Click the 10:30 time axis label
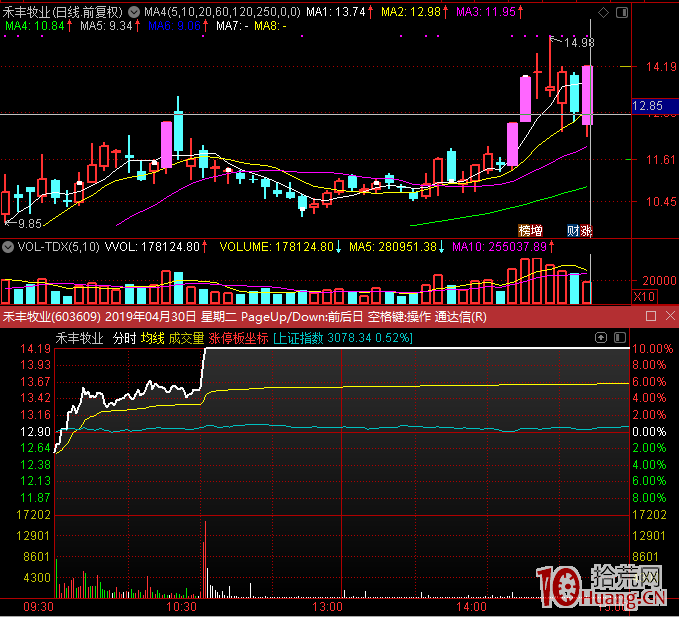This screenshot has height=617, width=679. click(181, 607)
